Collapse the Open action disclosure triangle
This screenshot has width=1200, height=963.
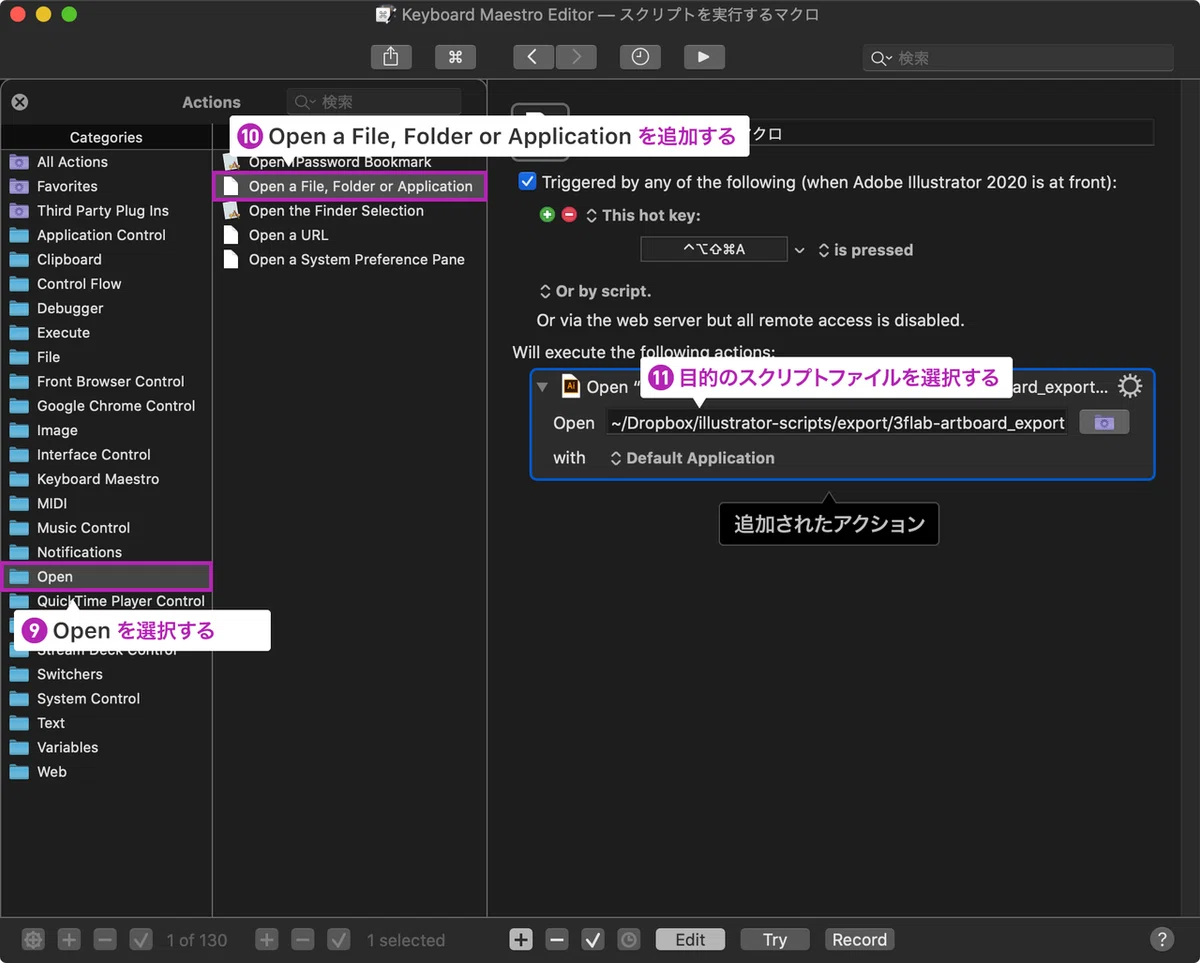coord(543,387)
